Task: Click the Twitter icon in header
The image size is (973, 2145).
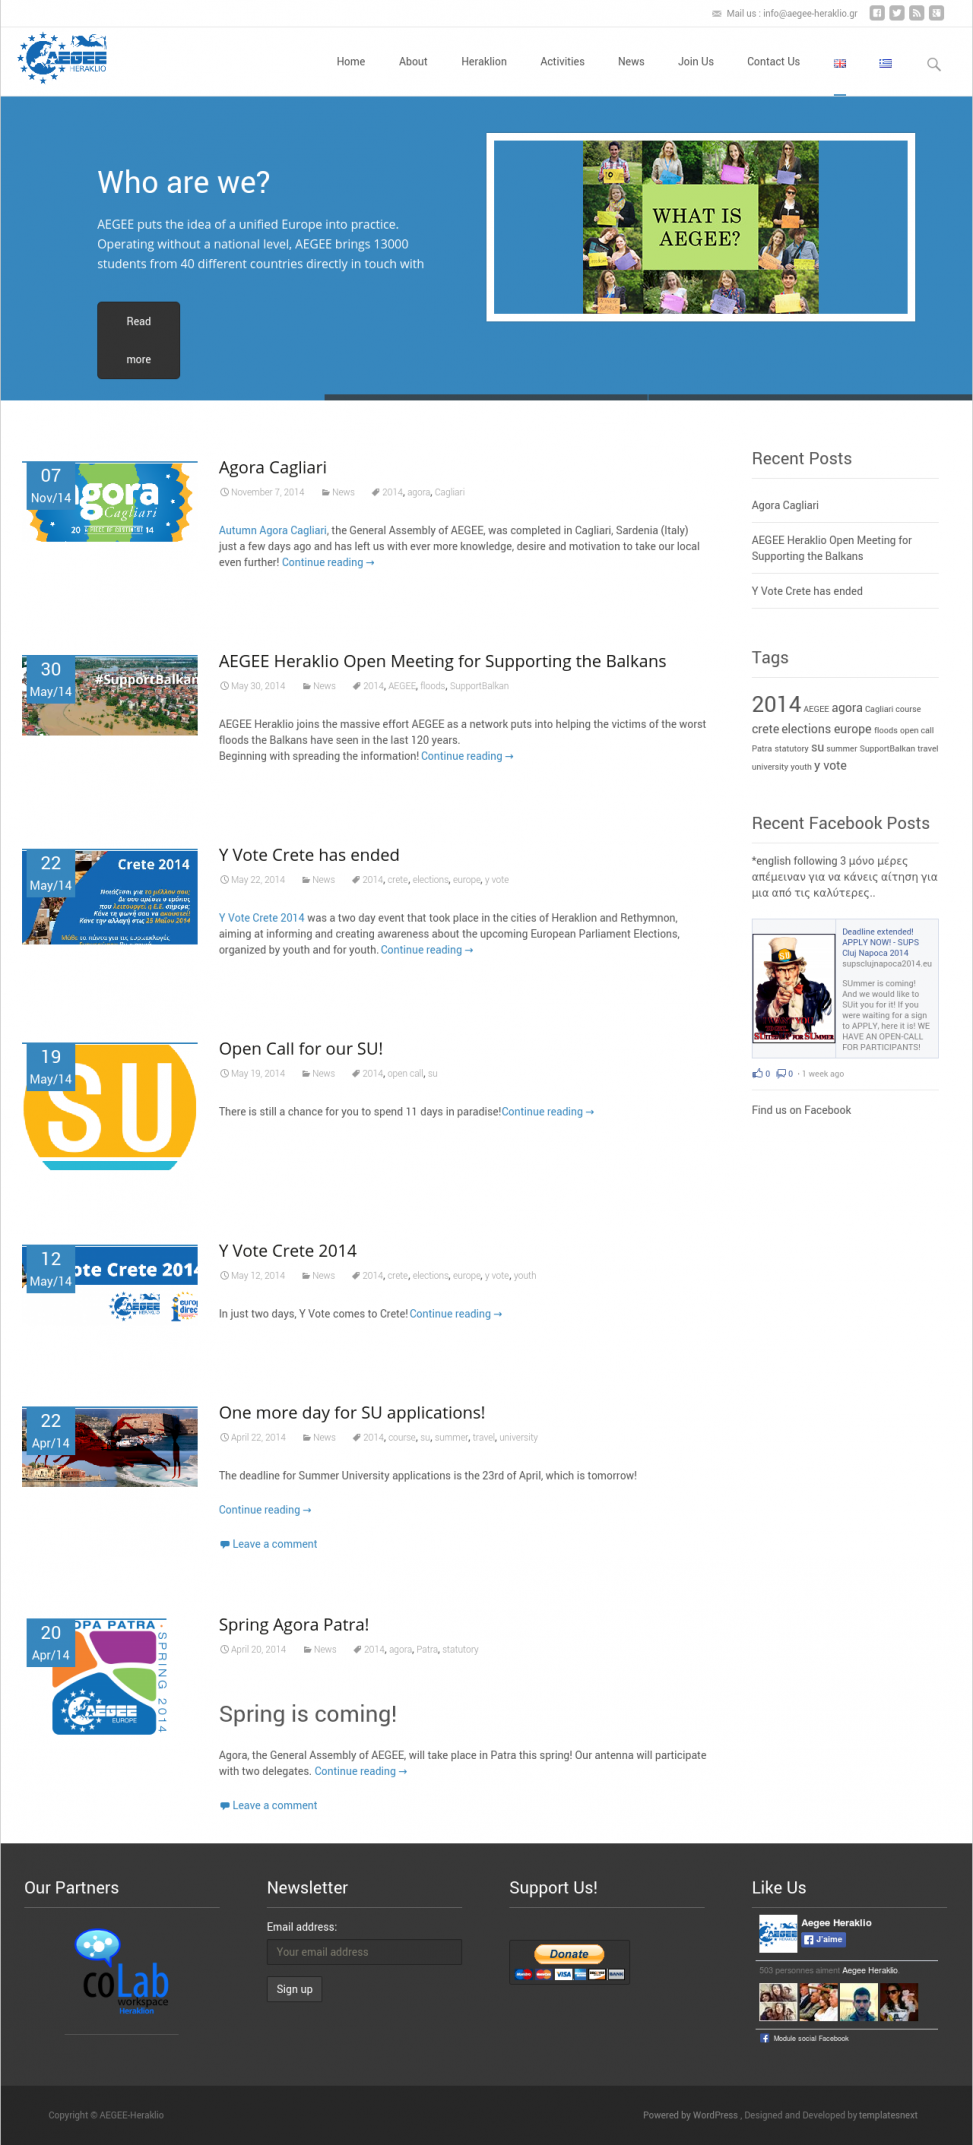Action: [897, 13]
